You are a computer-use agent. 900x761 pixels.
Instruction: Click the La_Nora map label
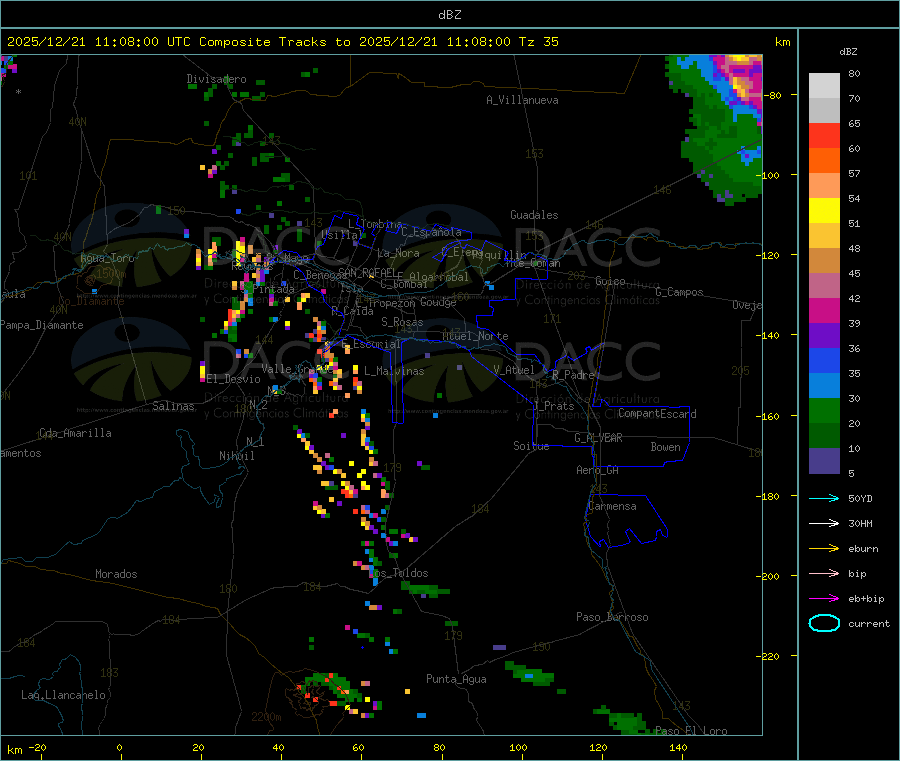pos(398,253)
